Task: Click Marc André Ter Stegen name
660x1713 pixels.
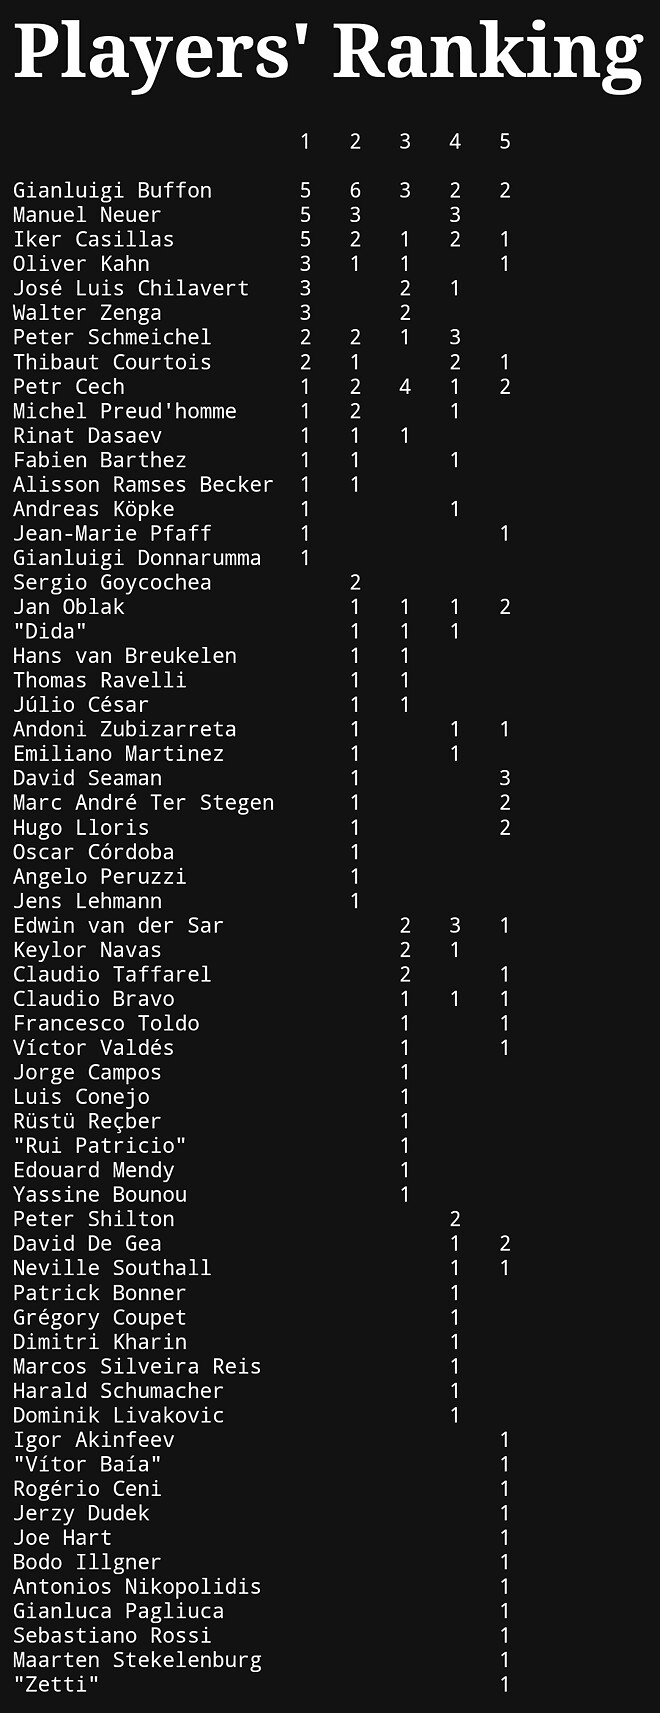Action: click(x=142, y=803)
